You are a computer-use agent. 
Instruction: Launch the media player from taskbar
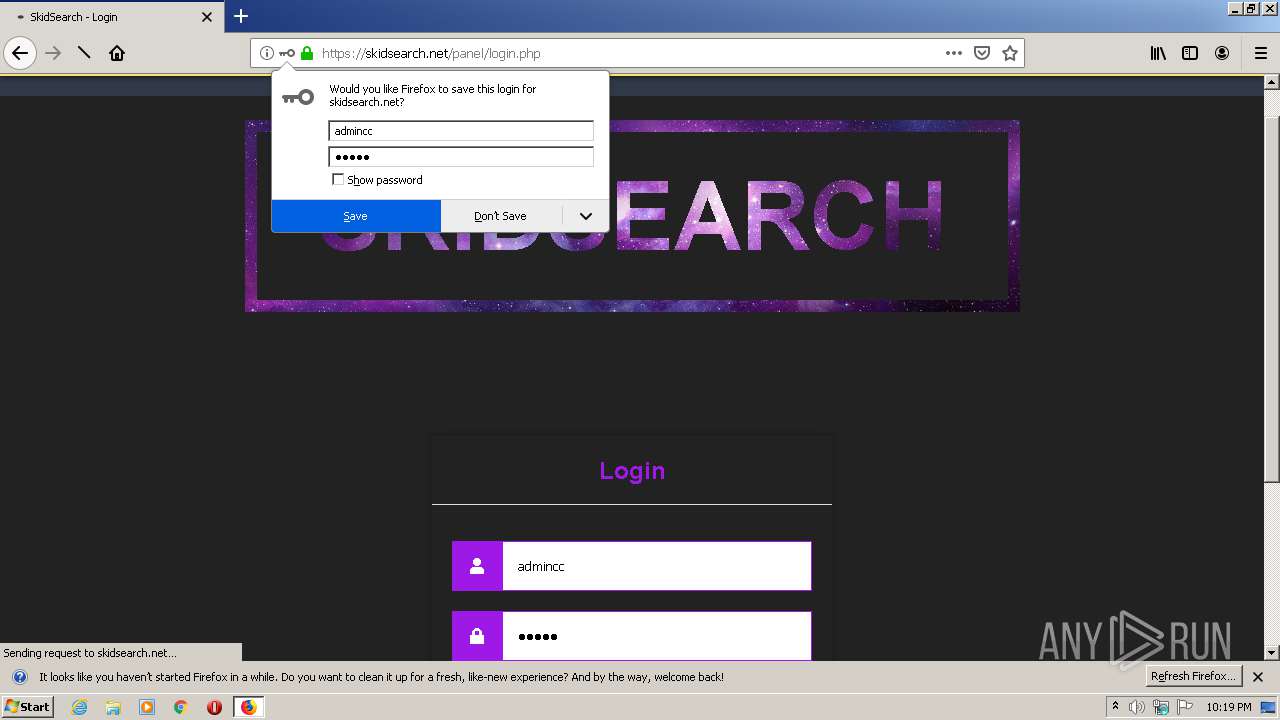(x=147, y=707)
